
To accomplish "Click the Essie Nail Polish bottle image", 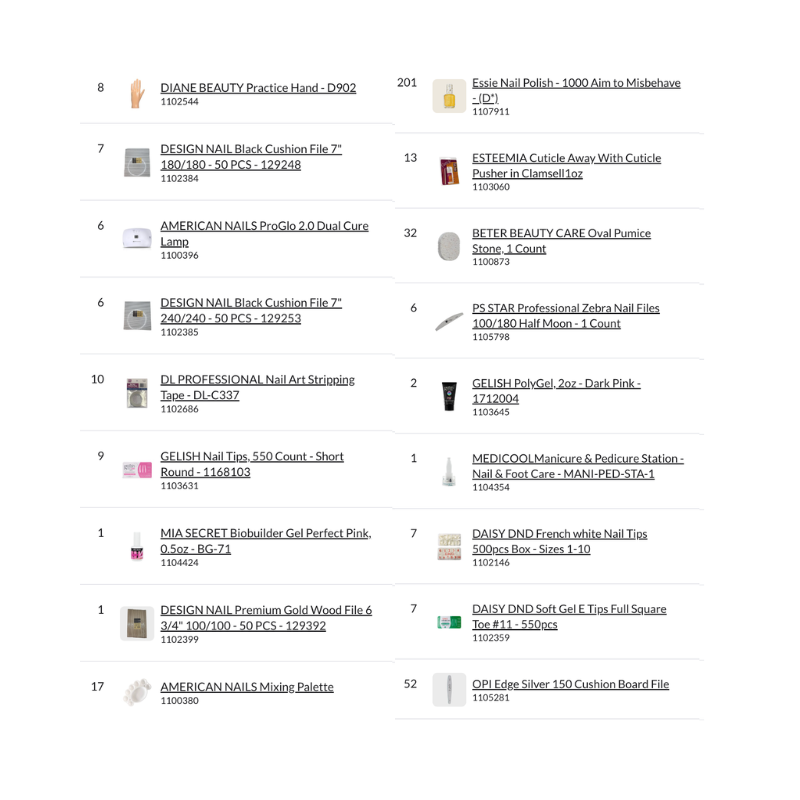I will tap(449, 97).
